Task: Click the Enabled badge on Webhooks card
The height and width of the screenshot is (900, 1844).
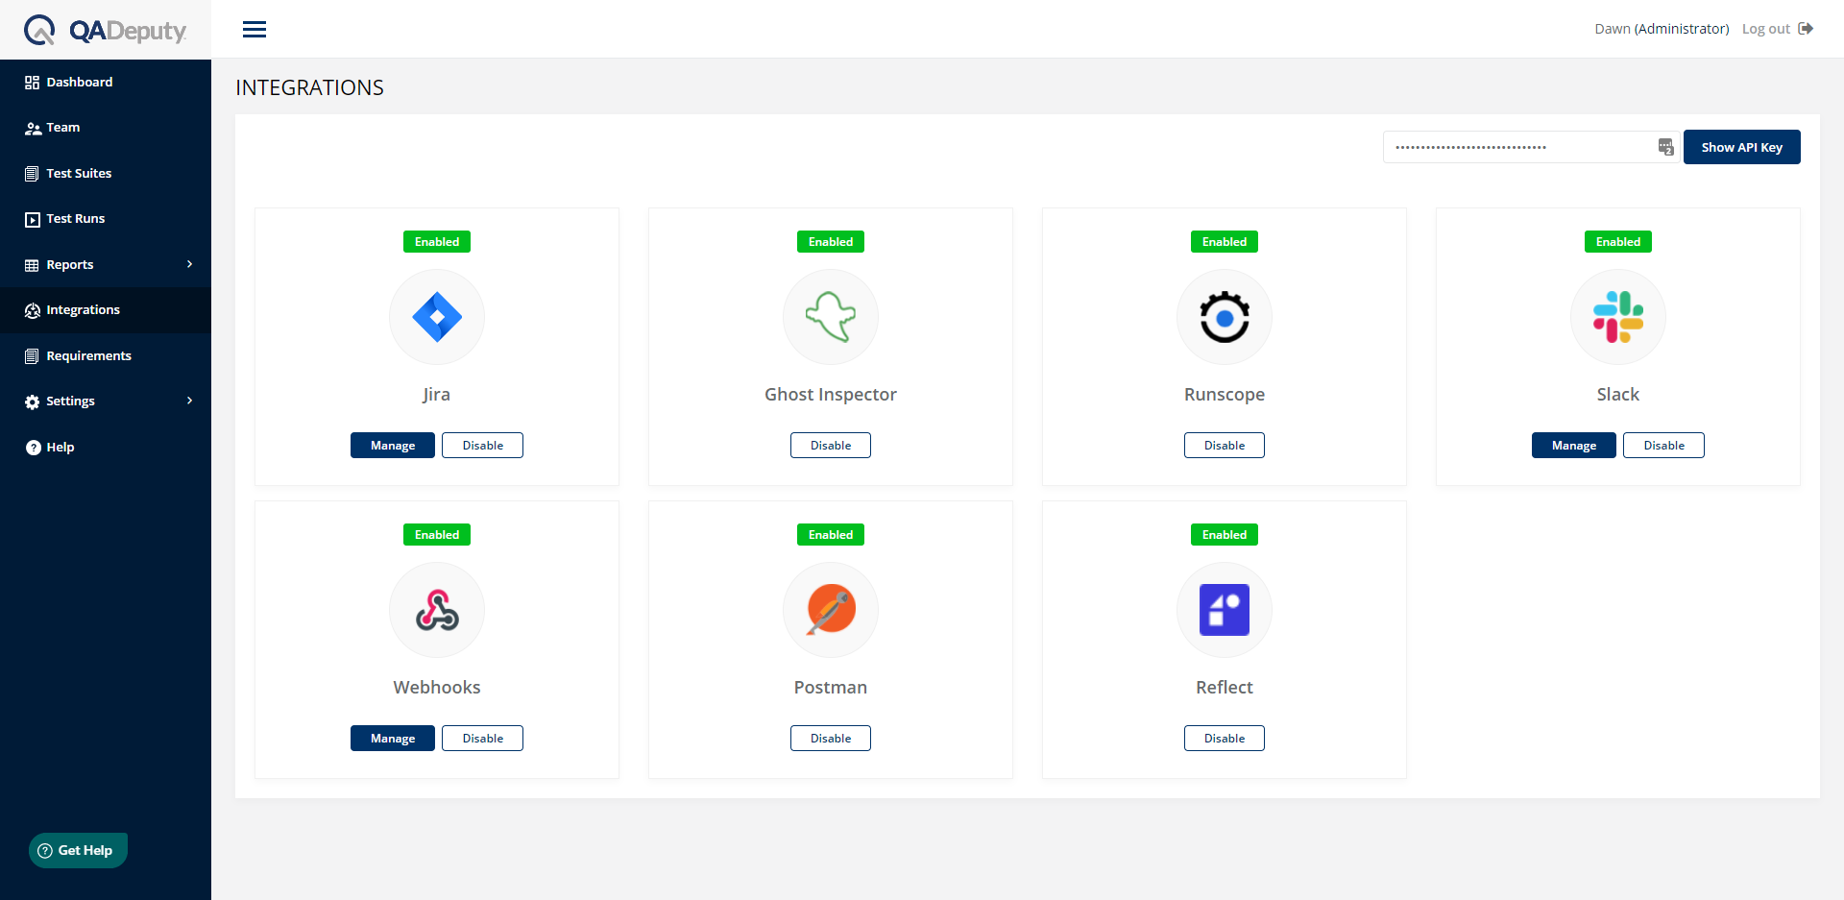Action: [x=437, y=535]
